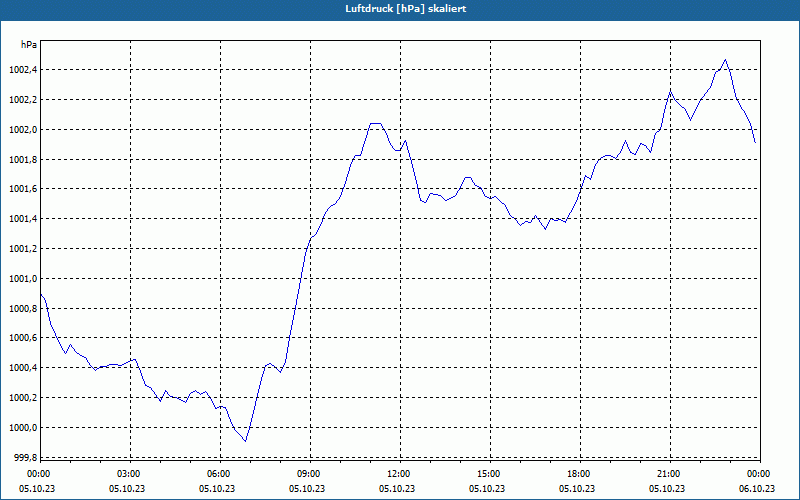Click the date '05.10.23' below 21:00
800x500 pixels.
point(667,489)
